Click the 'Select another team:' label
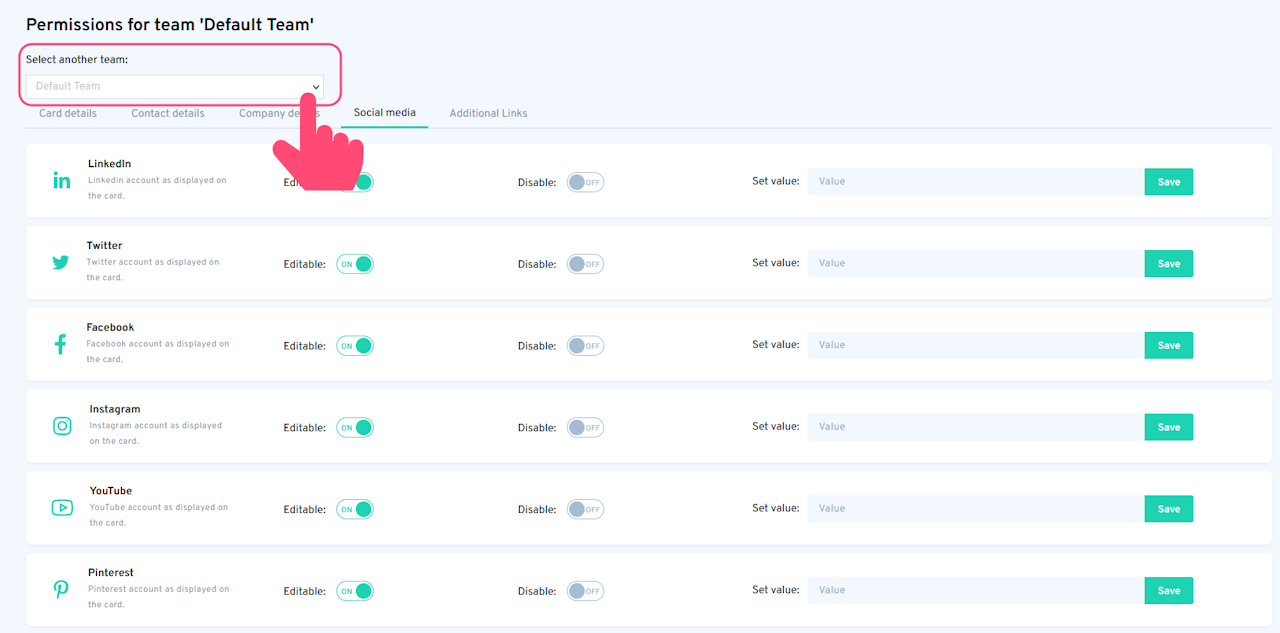 (x=77, y=60)
